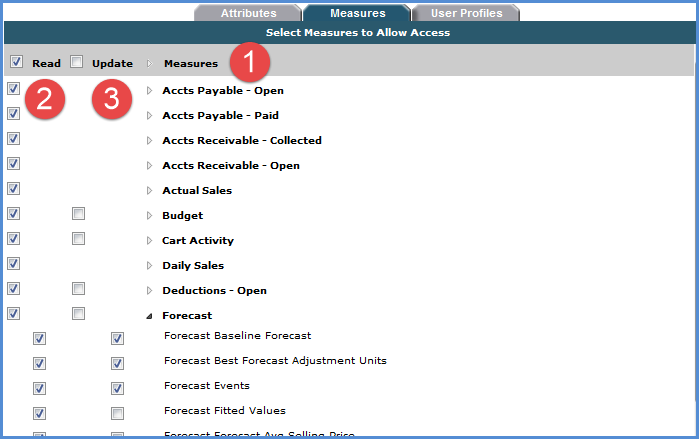This screenshot has height=439, width=699.
Task: Click the Forecast Best Forecast Adjustment Units label
Action: [x=275, y=361]
